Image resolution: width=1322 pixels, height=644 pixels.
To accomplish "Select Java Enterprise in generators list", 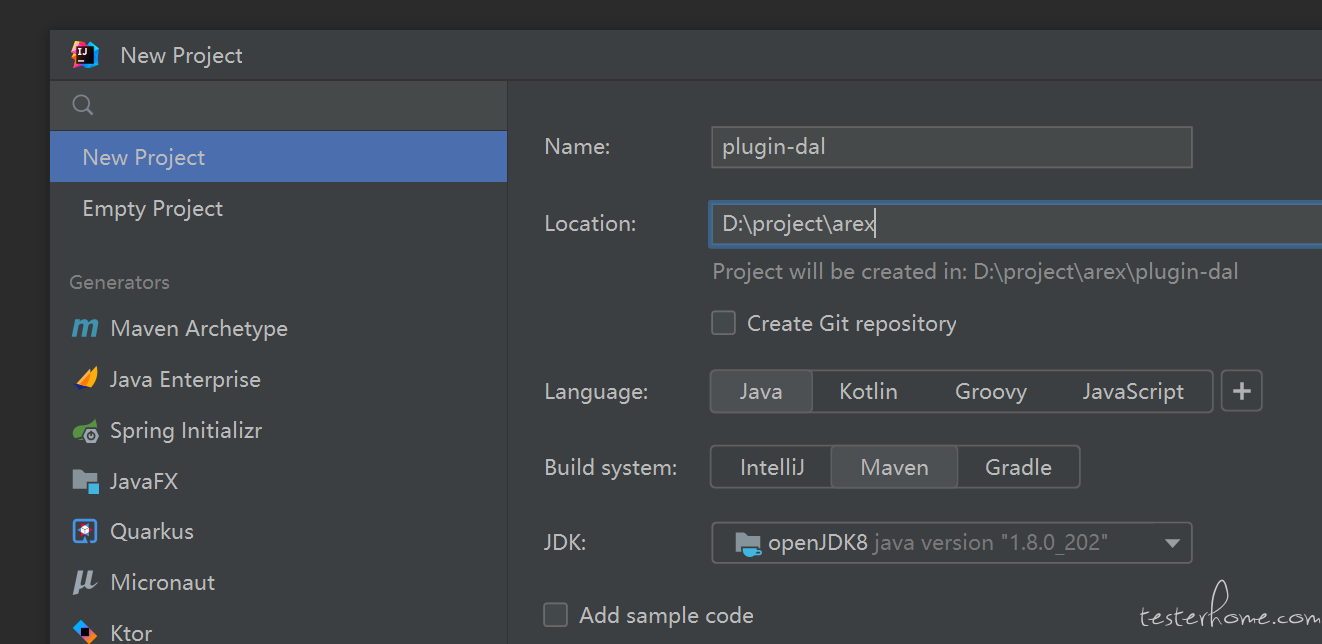I will [279, 379].
